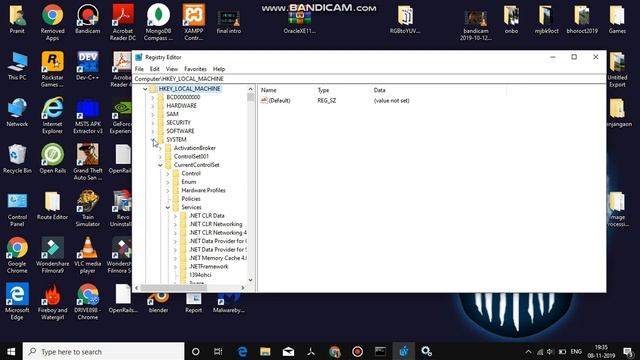The width and height of the screenshot is (640, 360).
Task: Select the Removed Apps Chrome shortcut
Action: pyautogui.click(x=52, y=21)
